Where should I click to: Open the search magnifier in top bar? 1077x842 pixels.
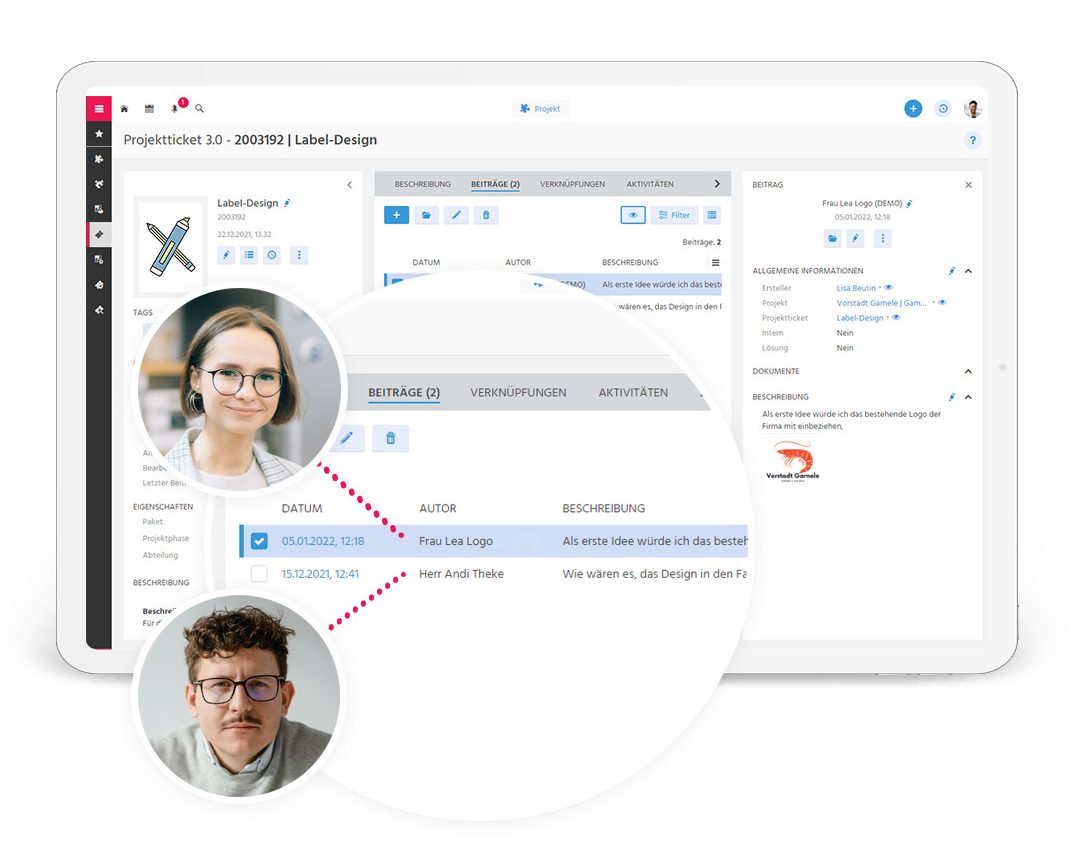coord(199,108)
